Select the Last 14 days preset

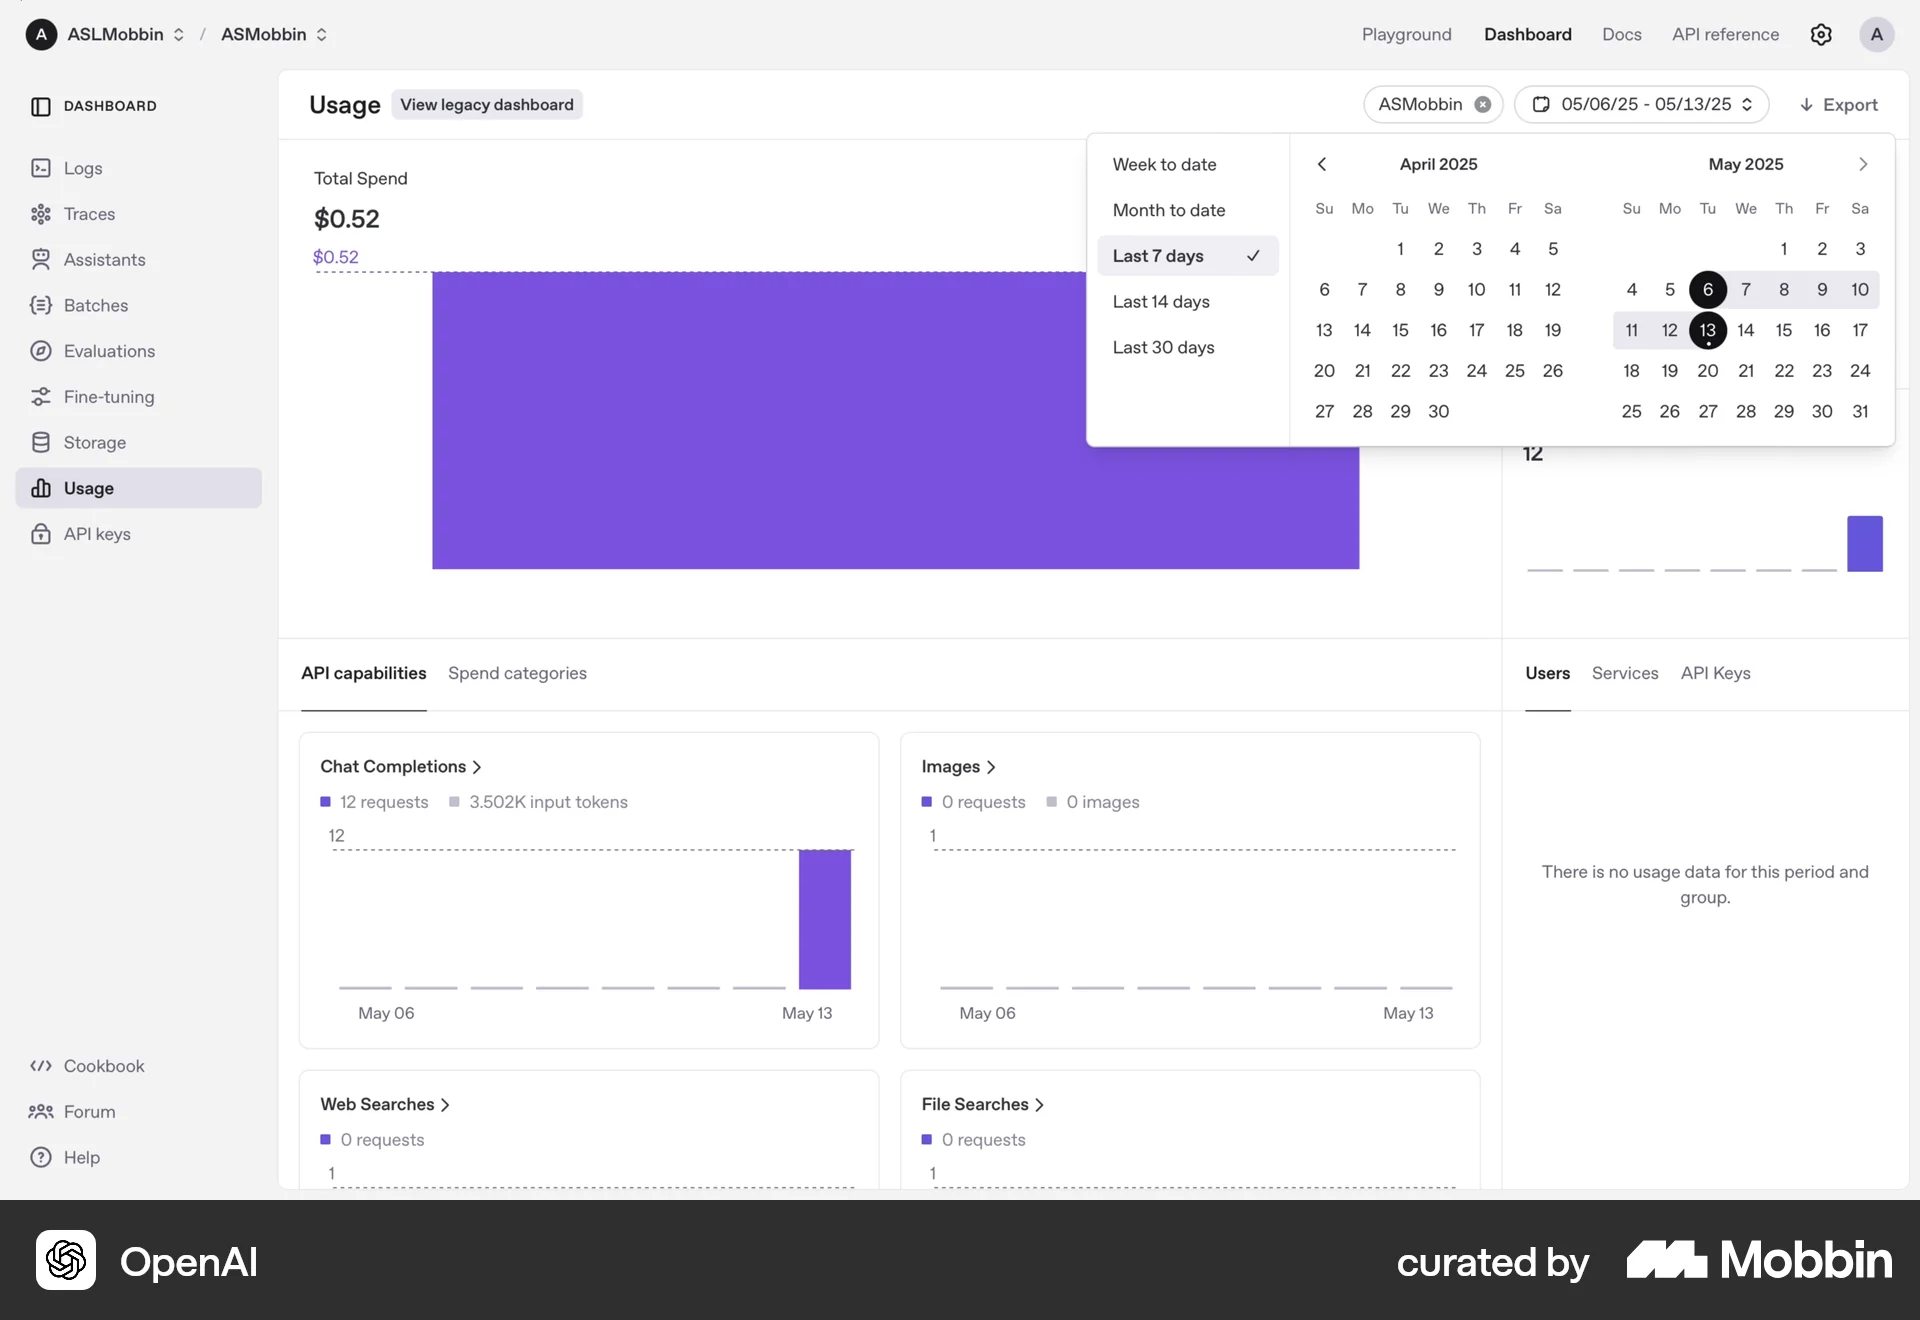click(x=1161, y=302)
